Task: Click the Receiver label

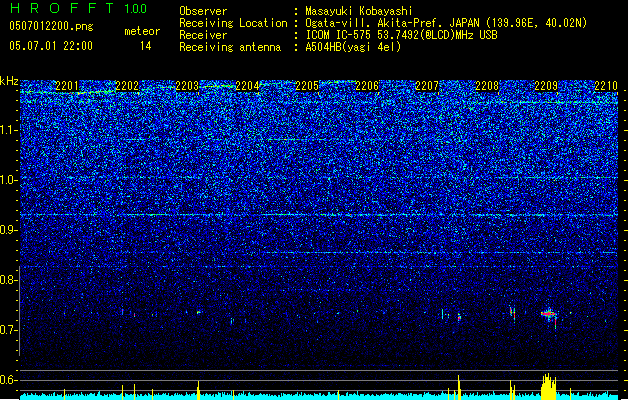Action: (203, 35)
